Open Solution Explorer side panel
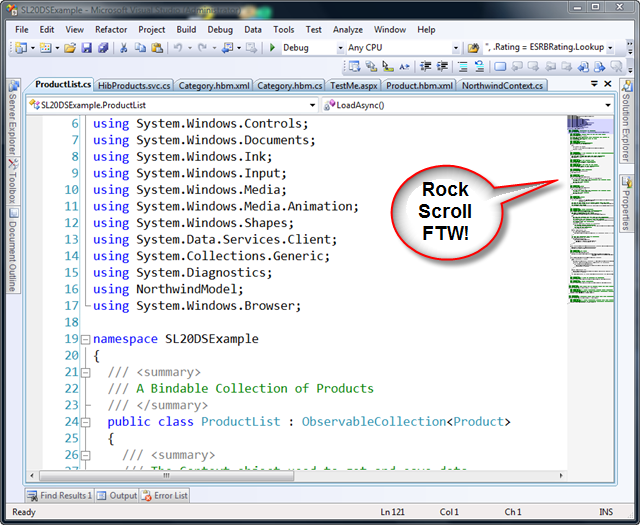 625,128
